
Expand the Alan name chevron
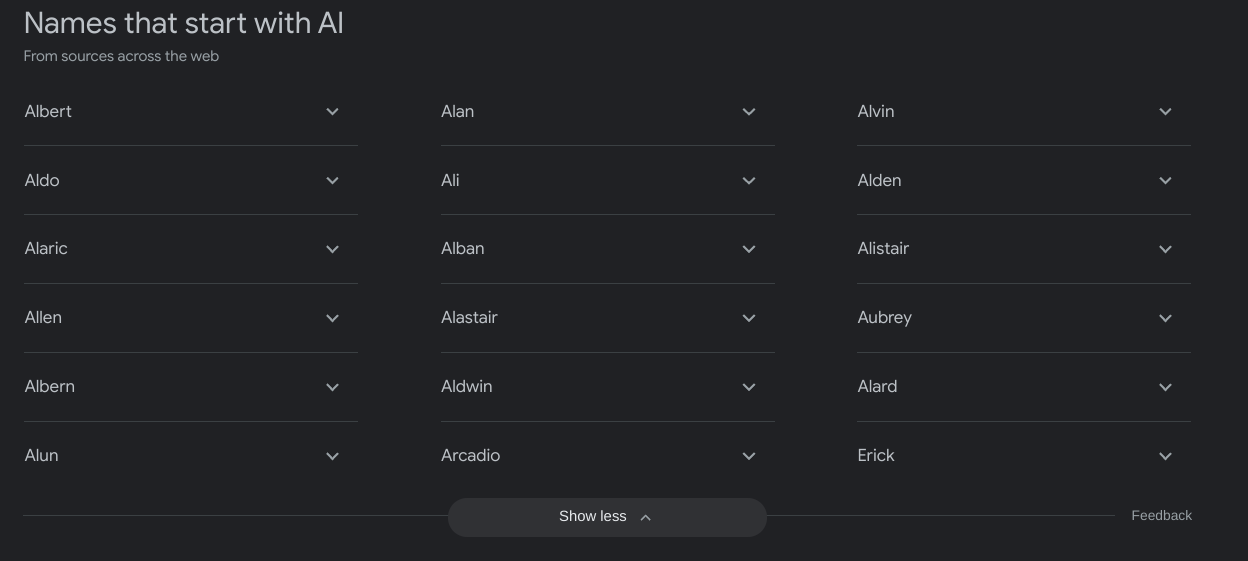(x=748, y=112)
